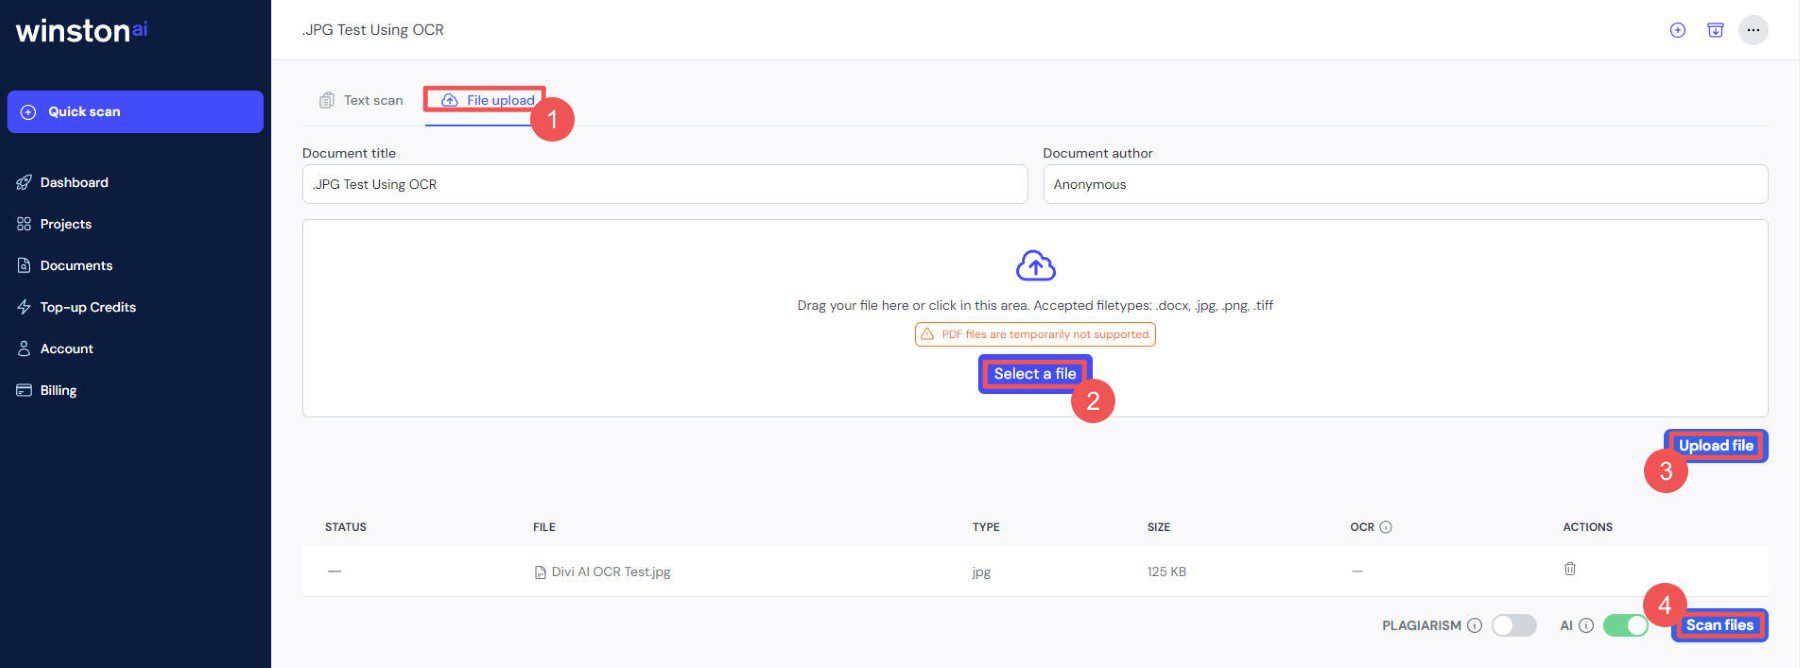Open the three-dot more options menu
The image size is (1800, 668).
click(1753, 30)
